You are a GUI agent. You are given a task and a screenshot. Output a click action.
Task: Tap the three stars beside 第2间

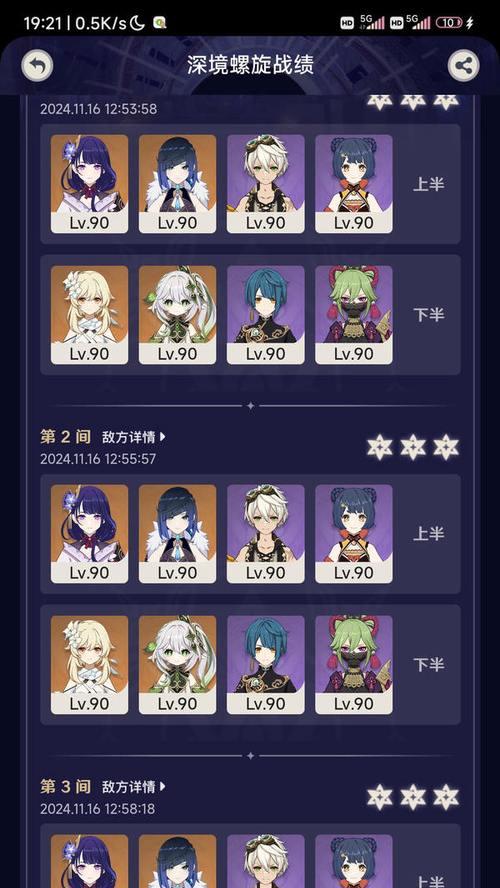click(412, 447)
